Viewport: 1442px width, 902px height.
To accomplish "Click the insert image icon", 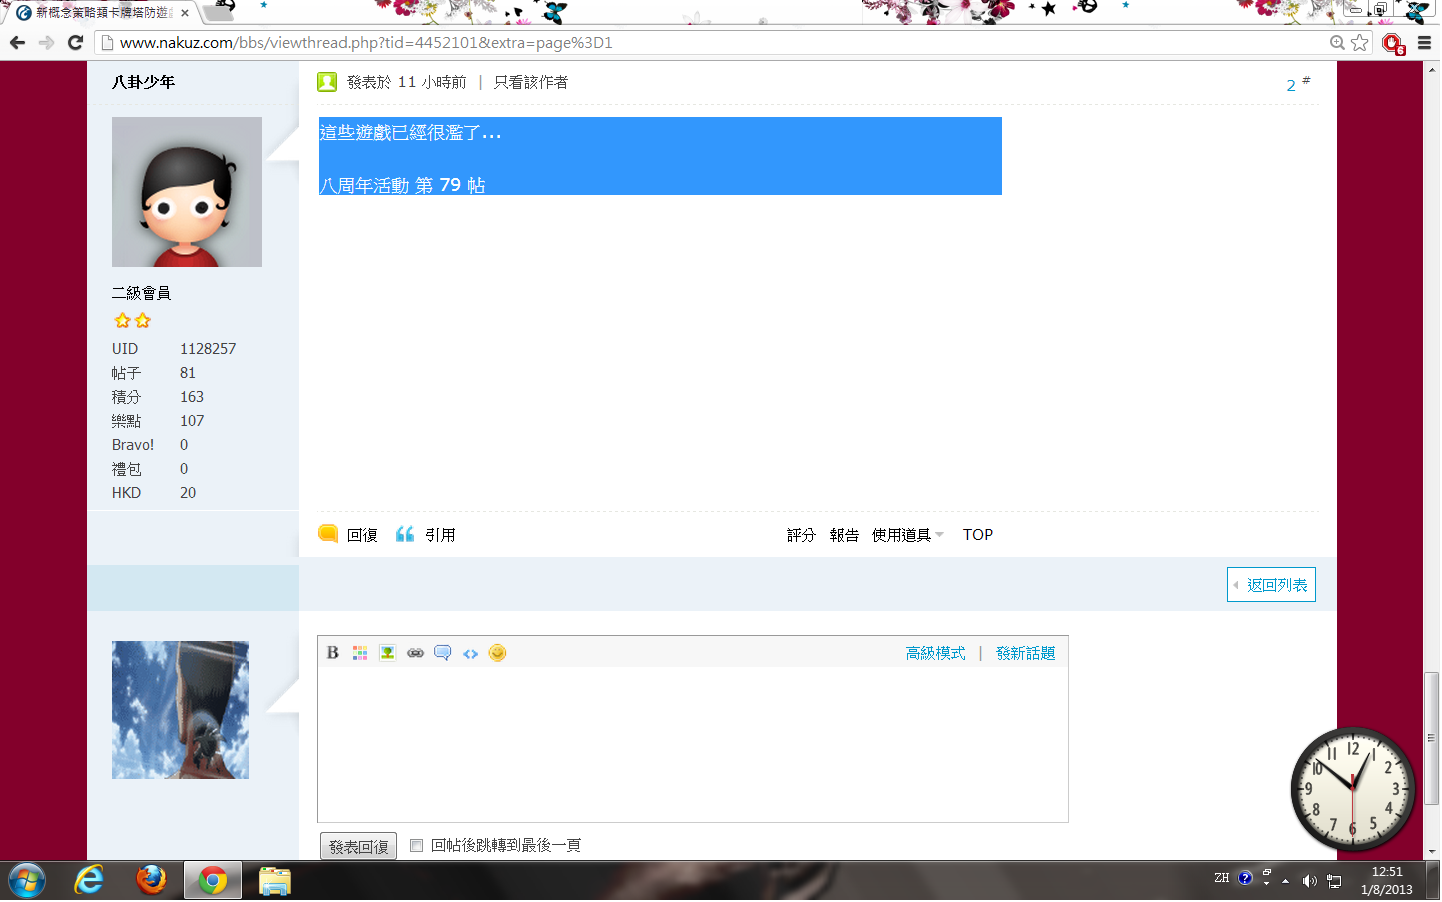I will [387, 653].
